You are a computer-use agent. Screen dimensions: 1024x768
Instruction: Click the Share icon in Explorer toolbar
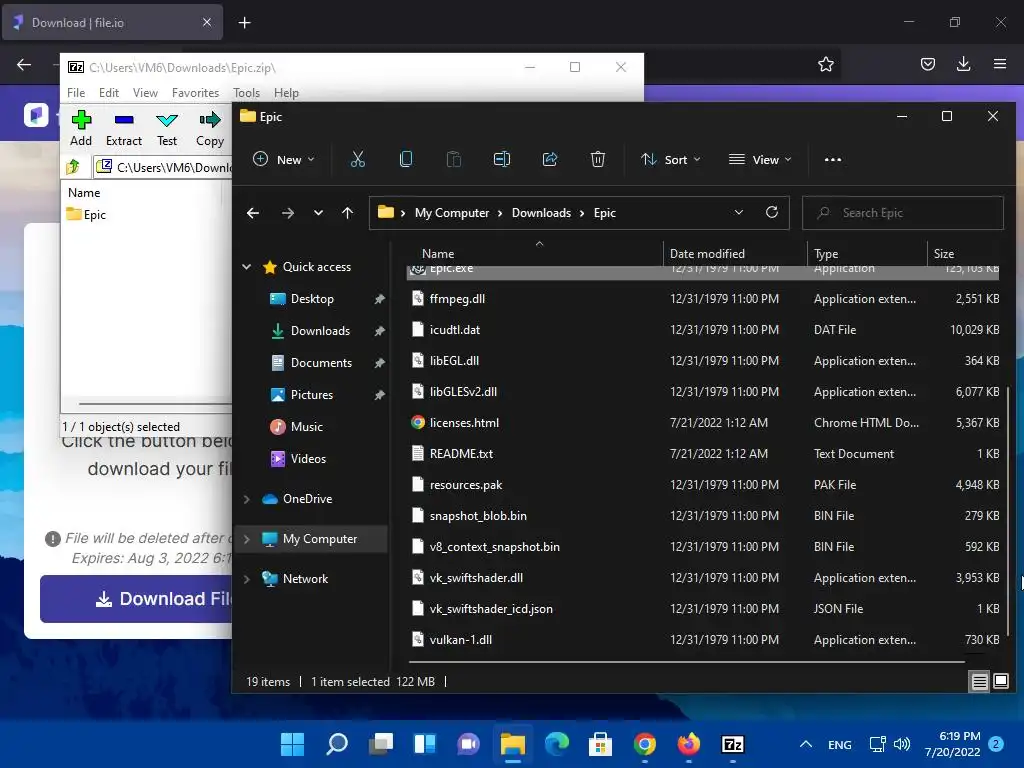coord(550,159)
